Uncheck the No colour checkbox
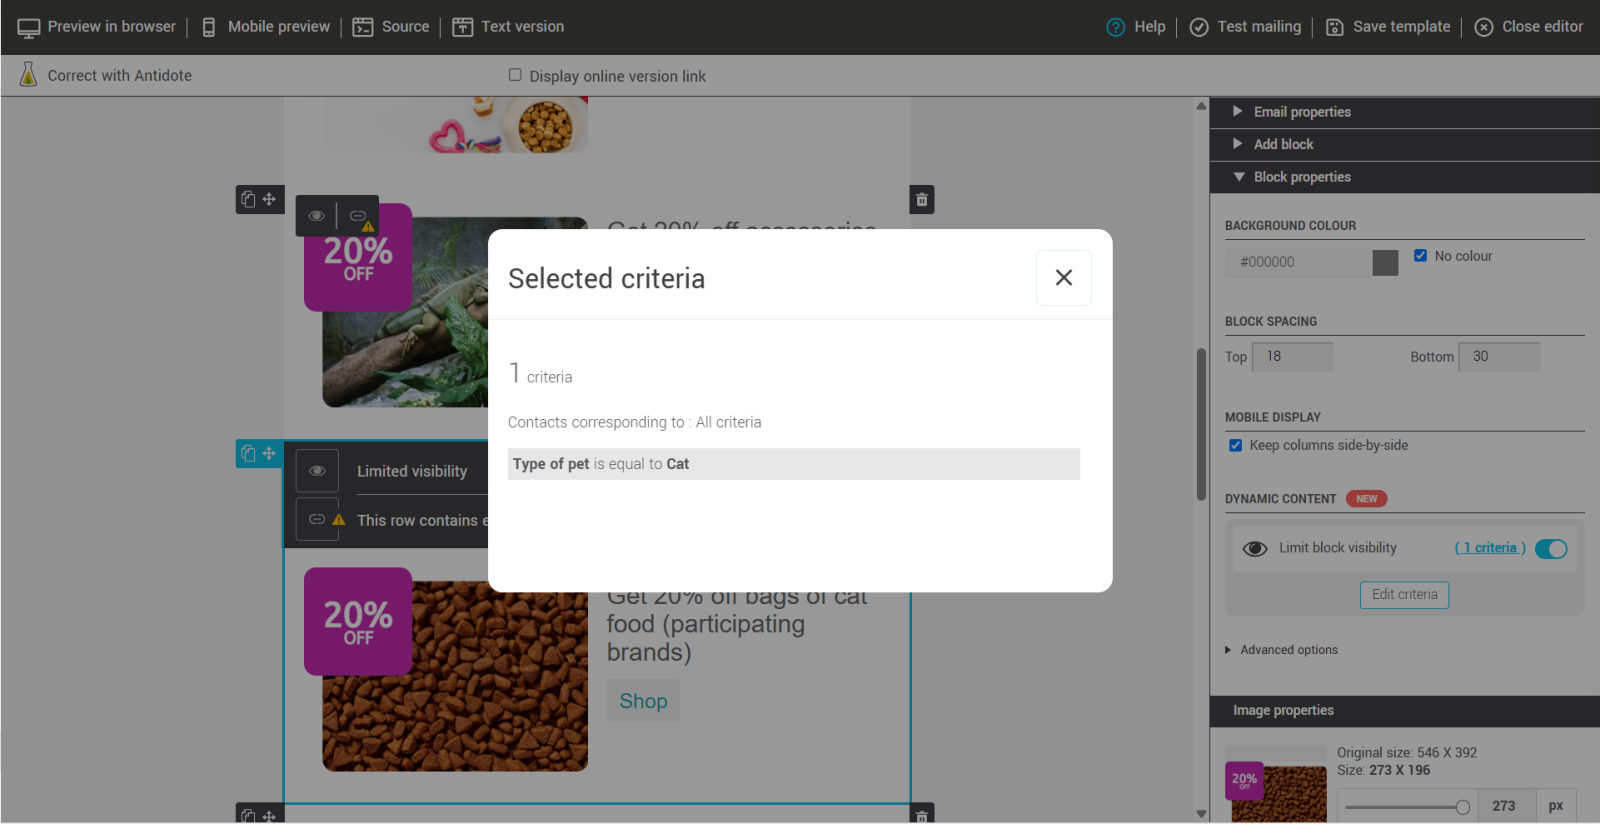This screenshot has height=824, width=1600. coord(1420,256)
